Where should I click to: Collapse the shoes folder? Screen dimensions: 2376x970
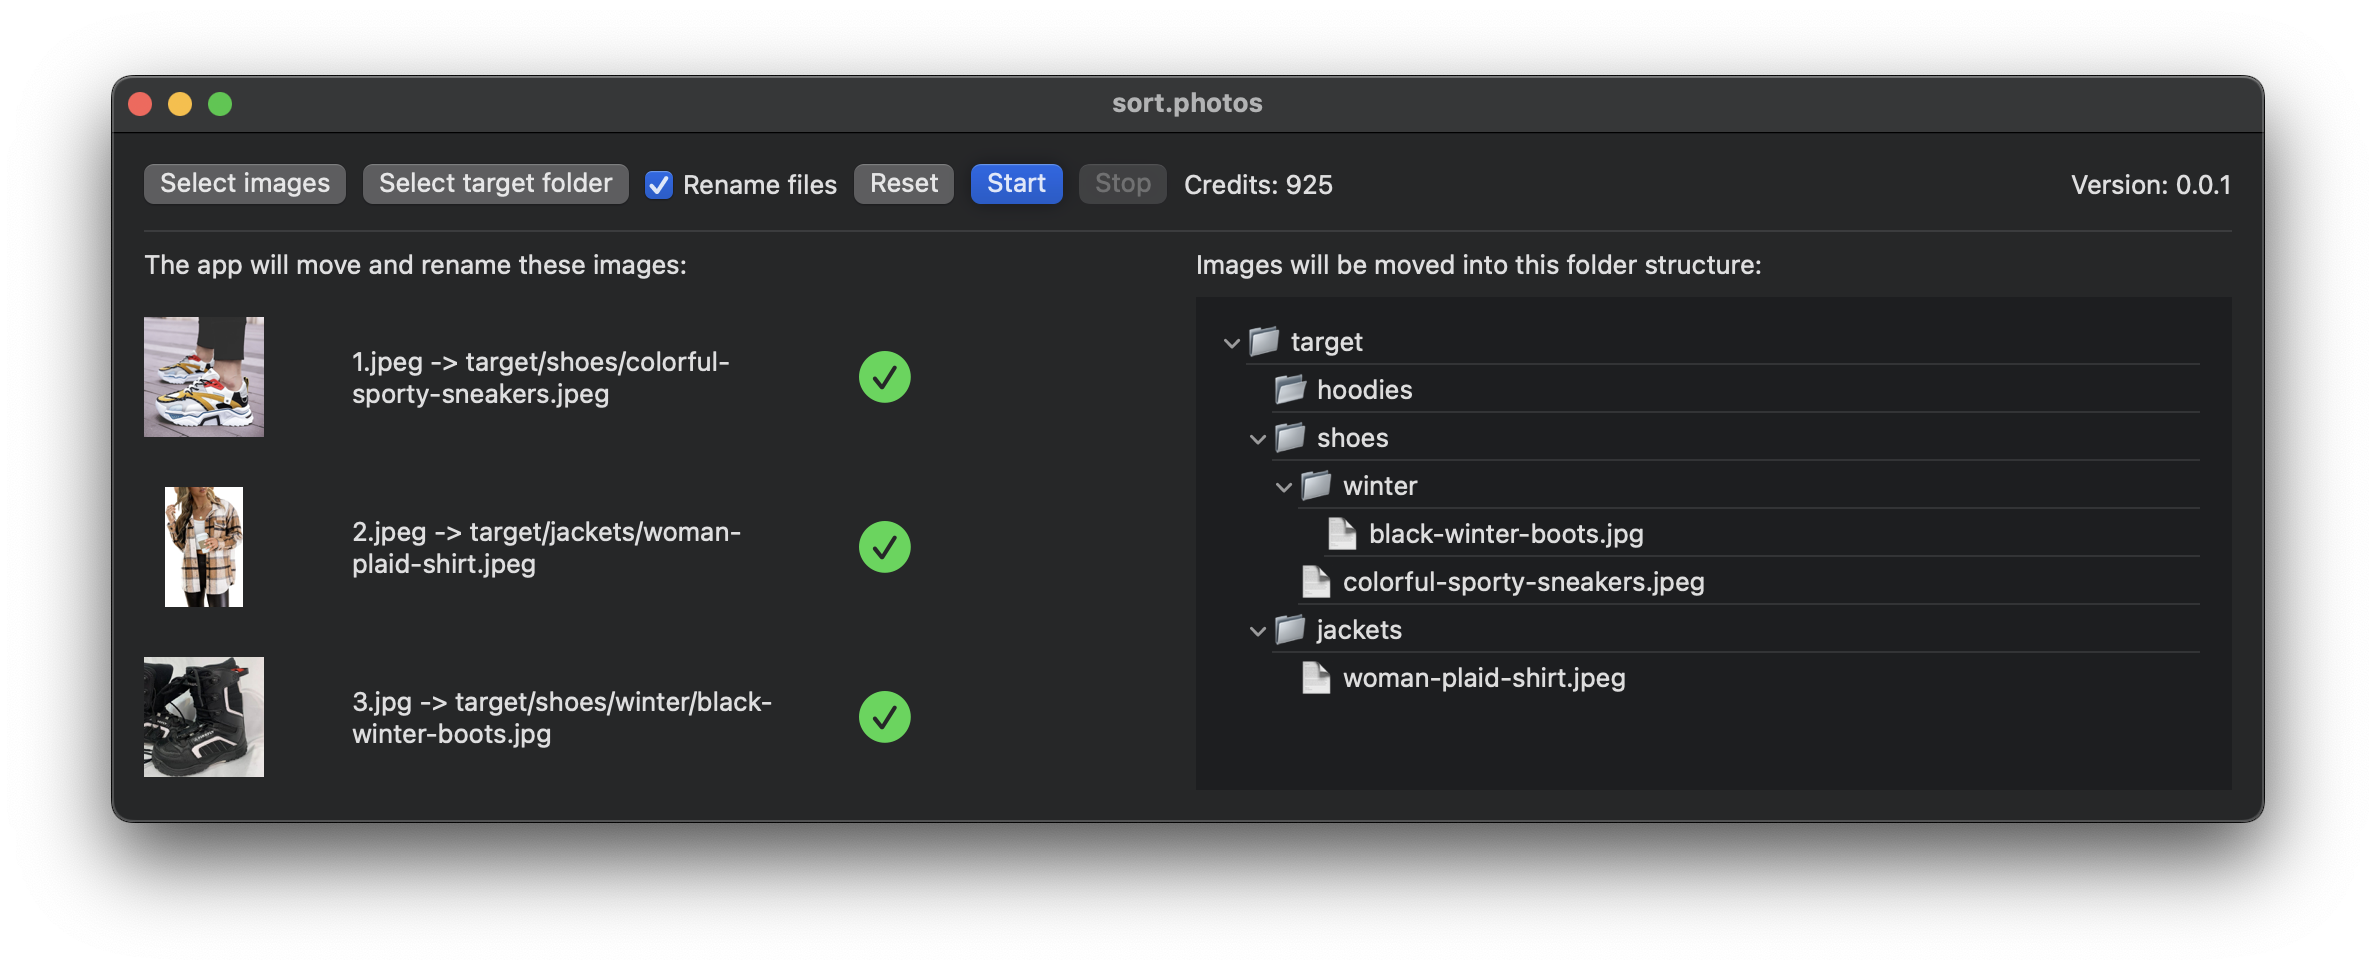[x=1258, y=439]
